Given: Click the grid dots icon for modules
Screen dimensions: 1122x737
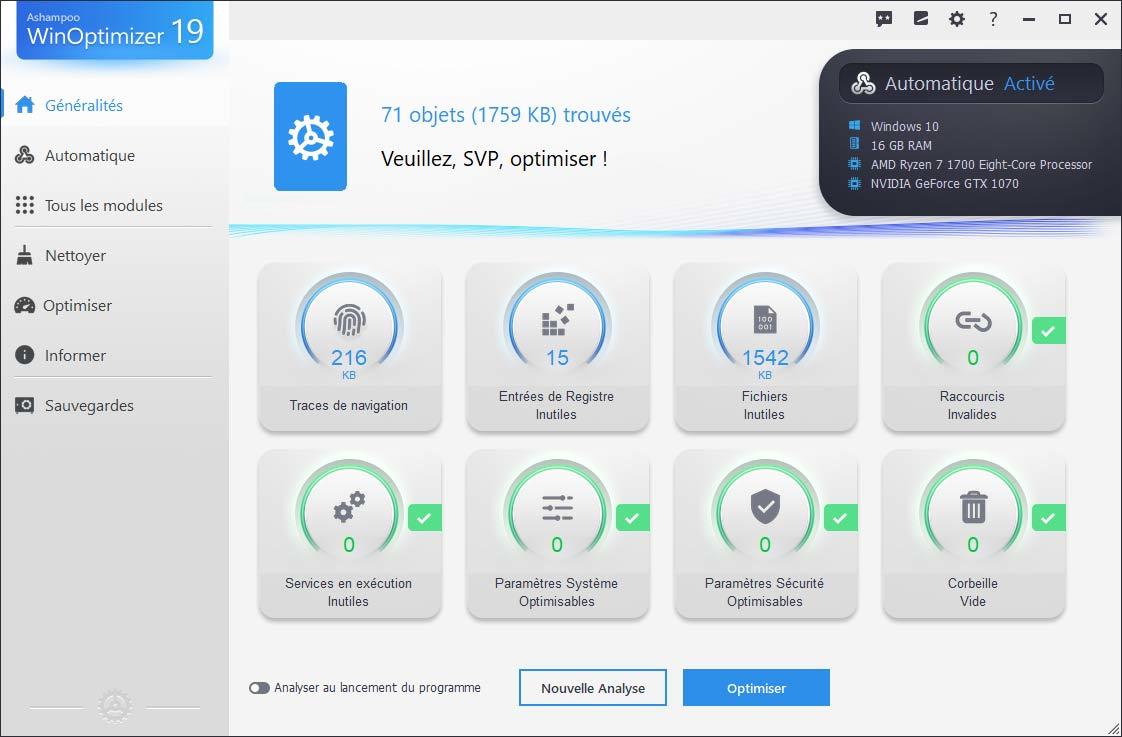Looking at the screenshot, I should point(24,205).
